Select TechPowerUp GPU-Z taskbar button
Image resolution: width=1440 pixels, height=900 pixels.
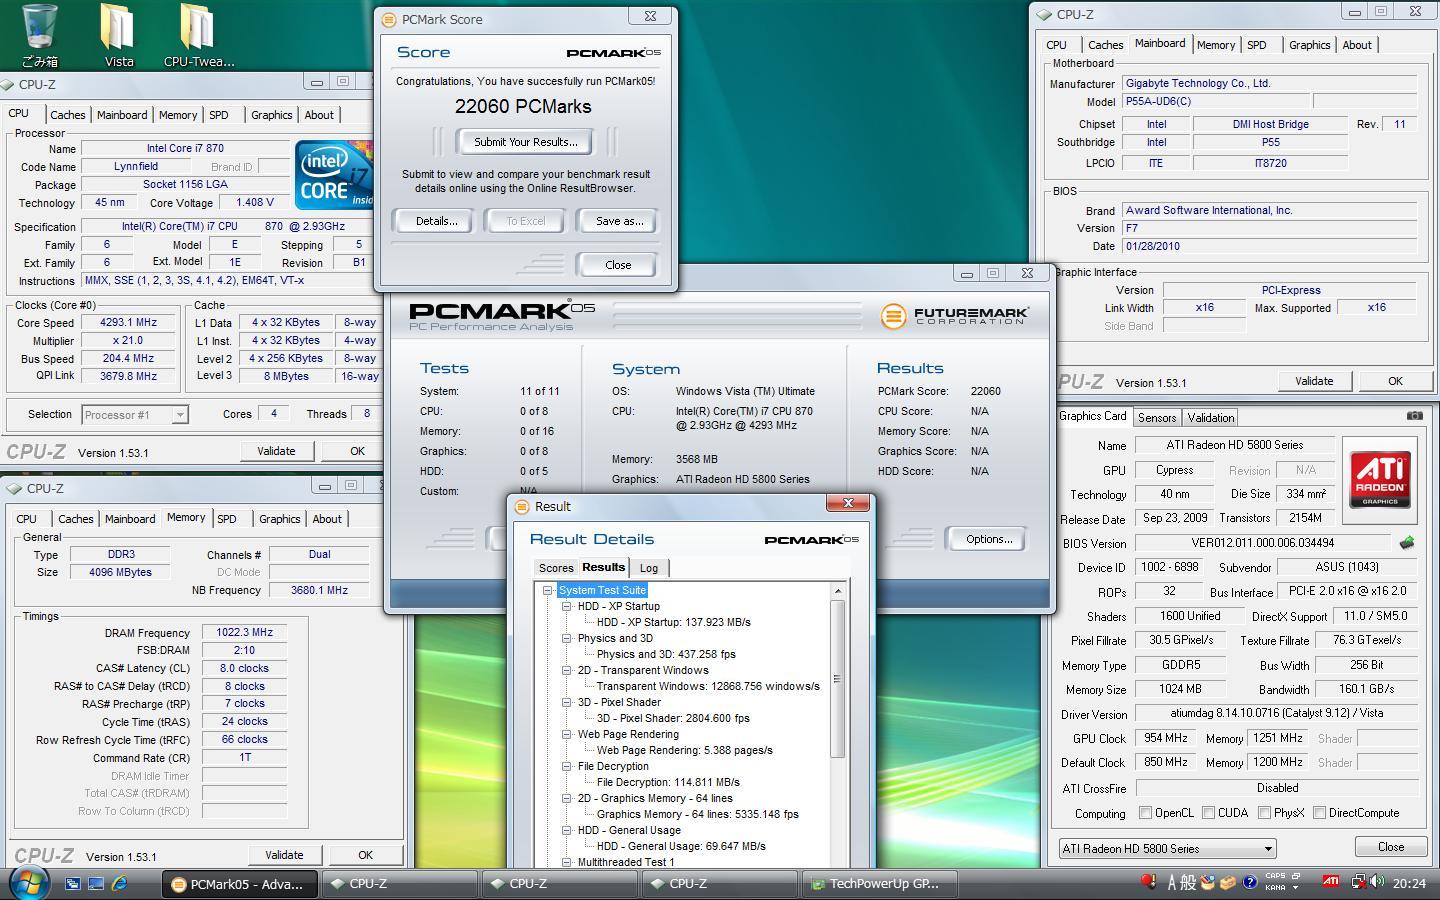click(882, 884)
